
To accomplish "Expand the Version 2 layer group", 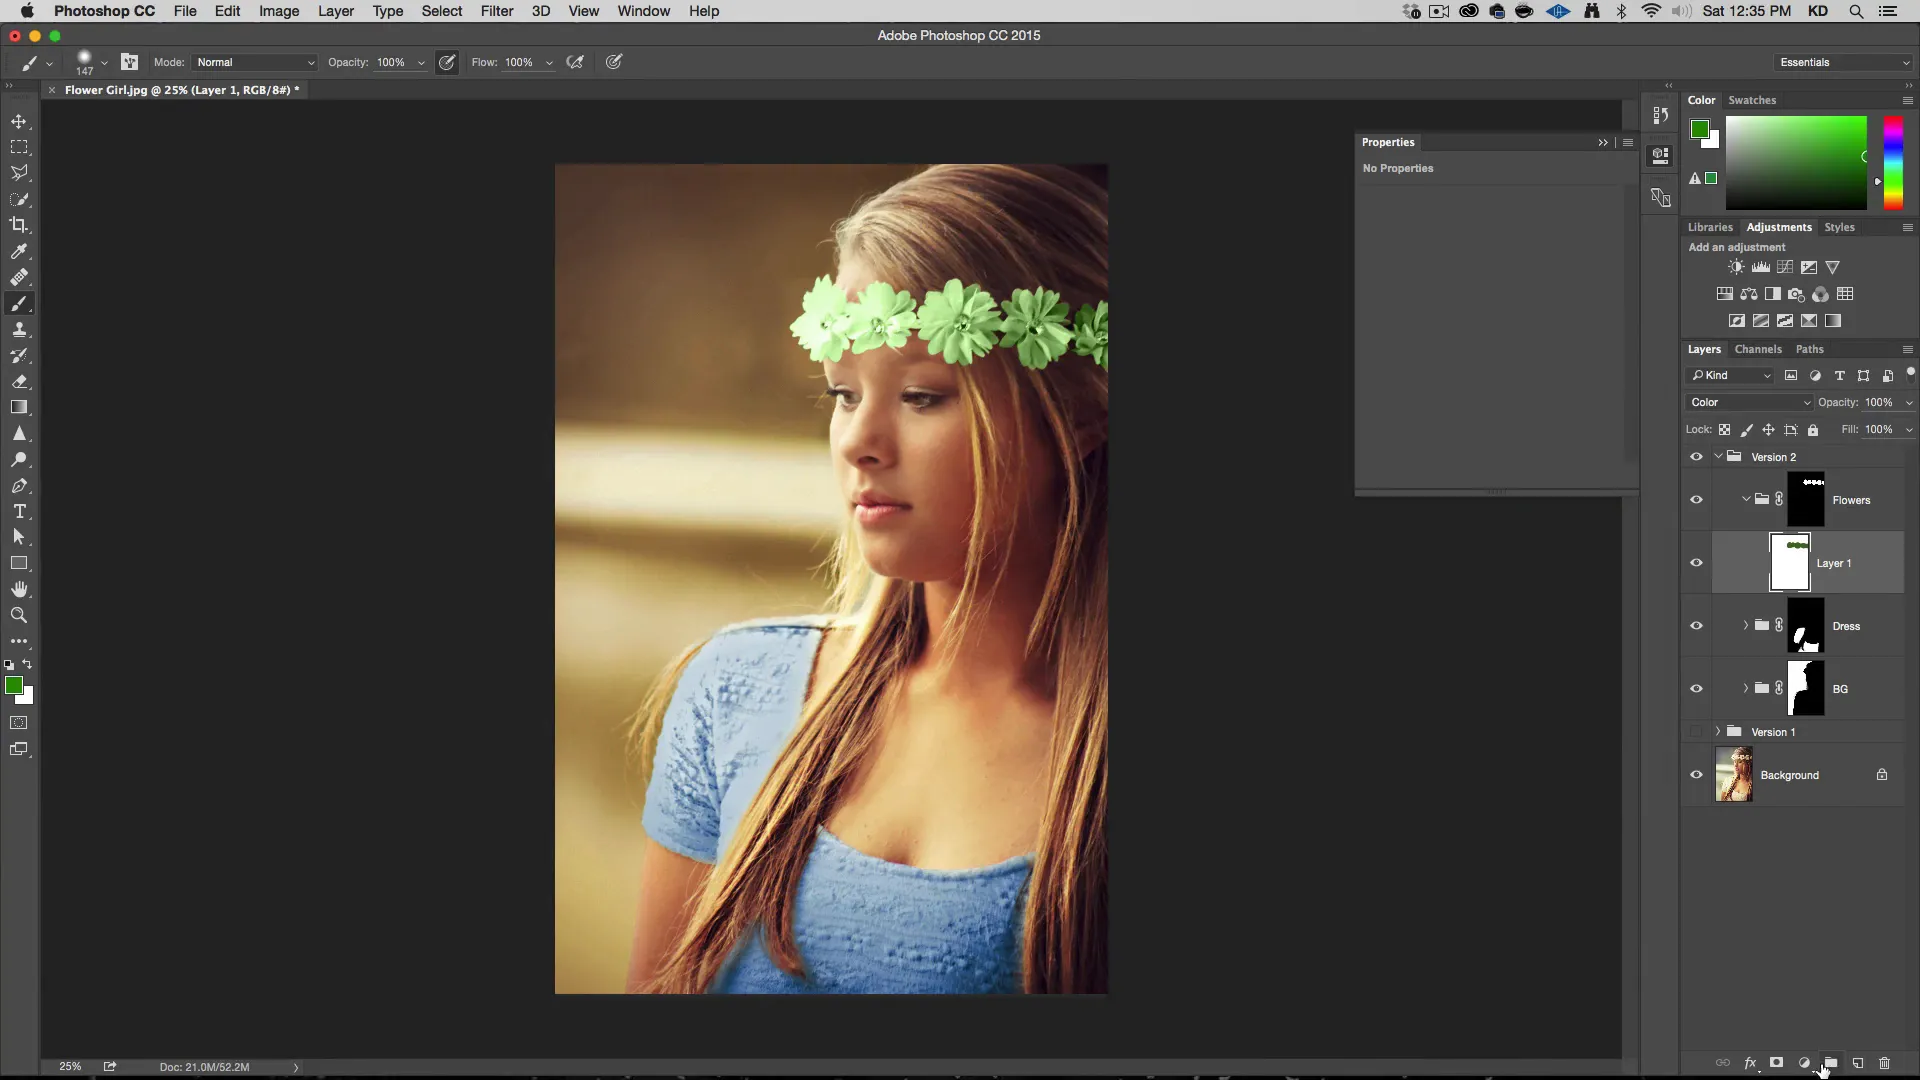I will [1718, 456].
